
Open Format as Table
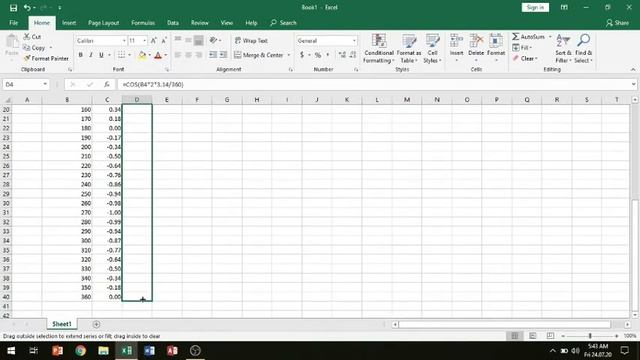point(409,49)
